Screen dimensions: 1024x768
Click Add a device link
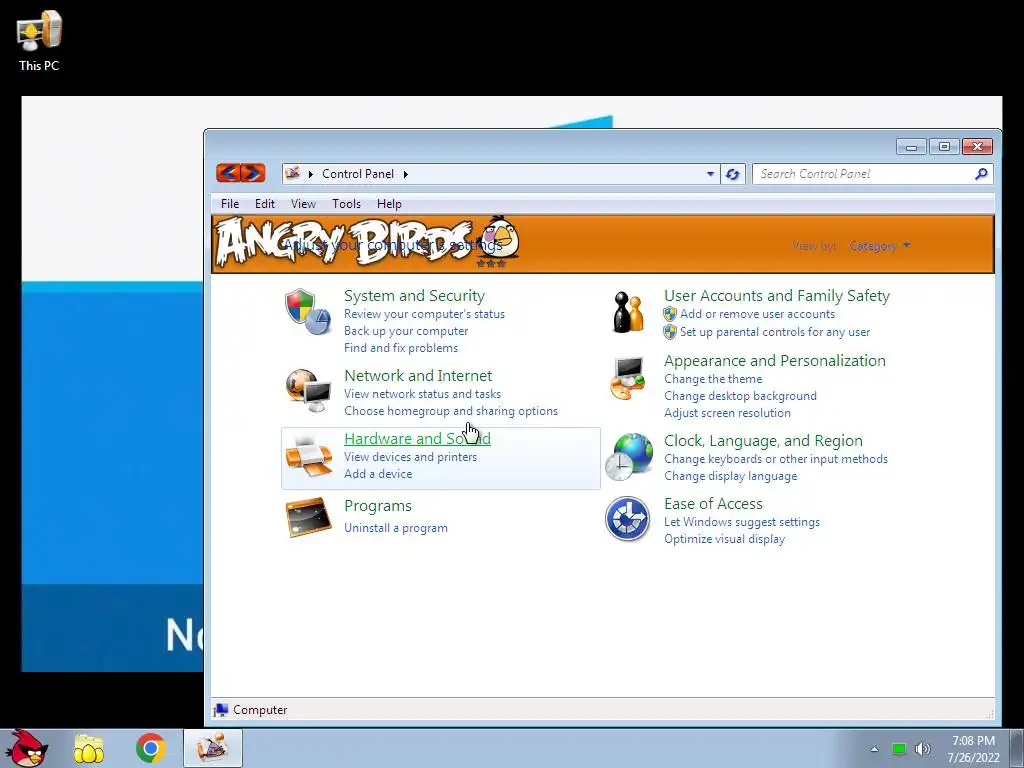coord(378,474)
